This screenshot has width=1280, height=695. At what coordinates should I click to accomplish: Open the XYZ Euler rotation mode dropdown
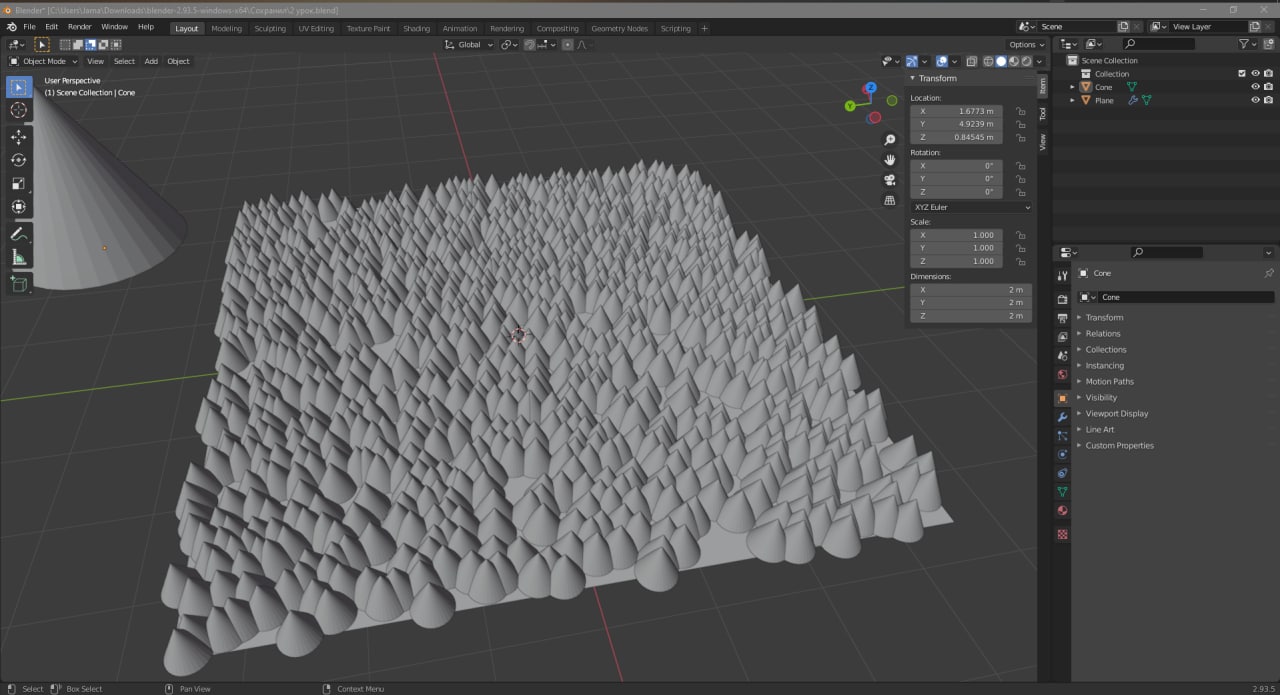[x=970, y=207]
